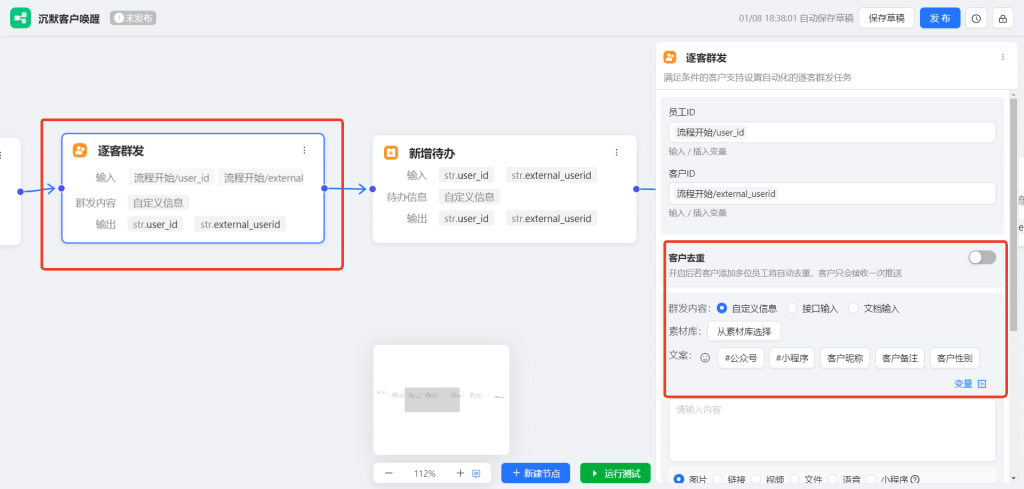Click 逐客群发 icon in panel header
This screenshot has height=489, width=1024.
tap(669, 57)
